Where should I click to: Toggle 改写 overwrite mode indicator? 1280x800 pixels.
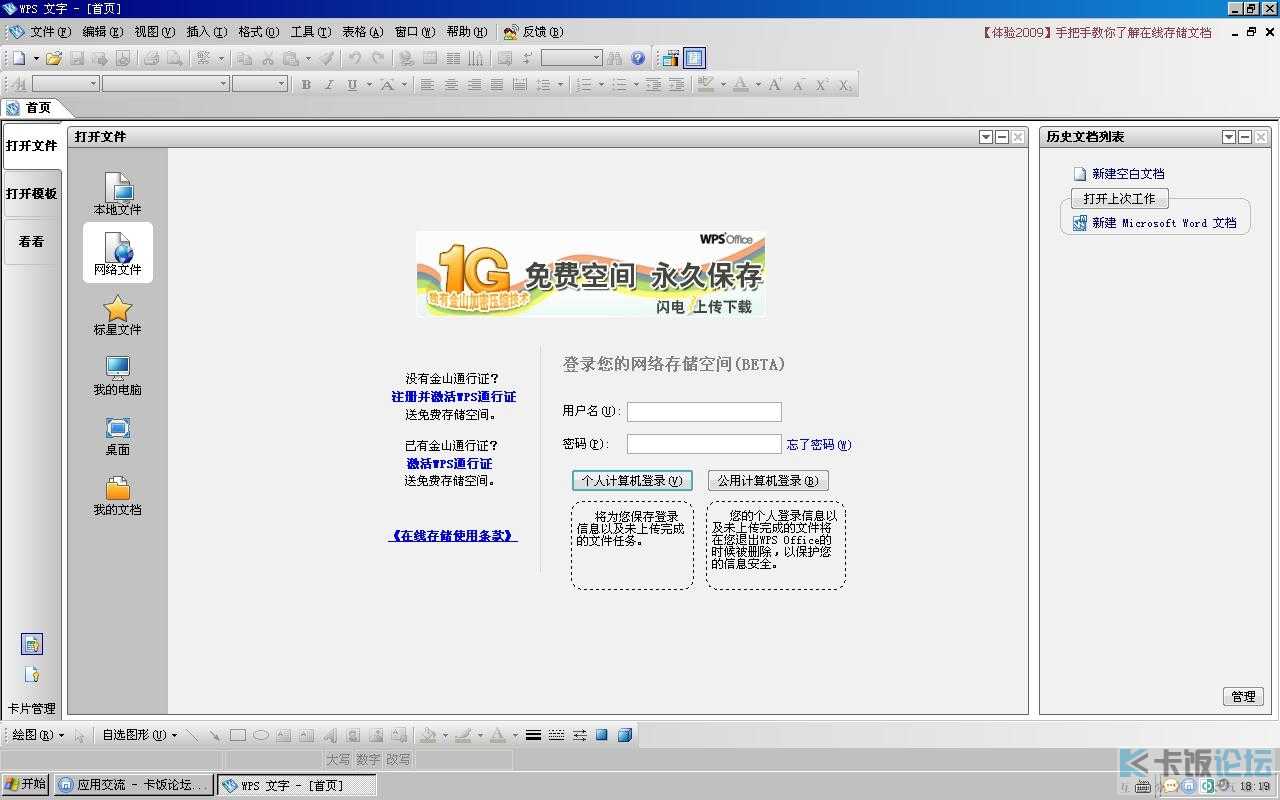pyautogui.click(x=398, y=760)
